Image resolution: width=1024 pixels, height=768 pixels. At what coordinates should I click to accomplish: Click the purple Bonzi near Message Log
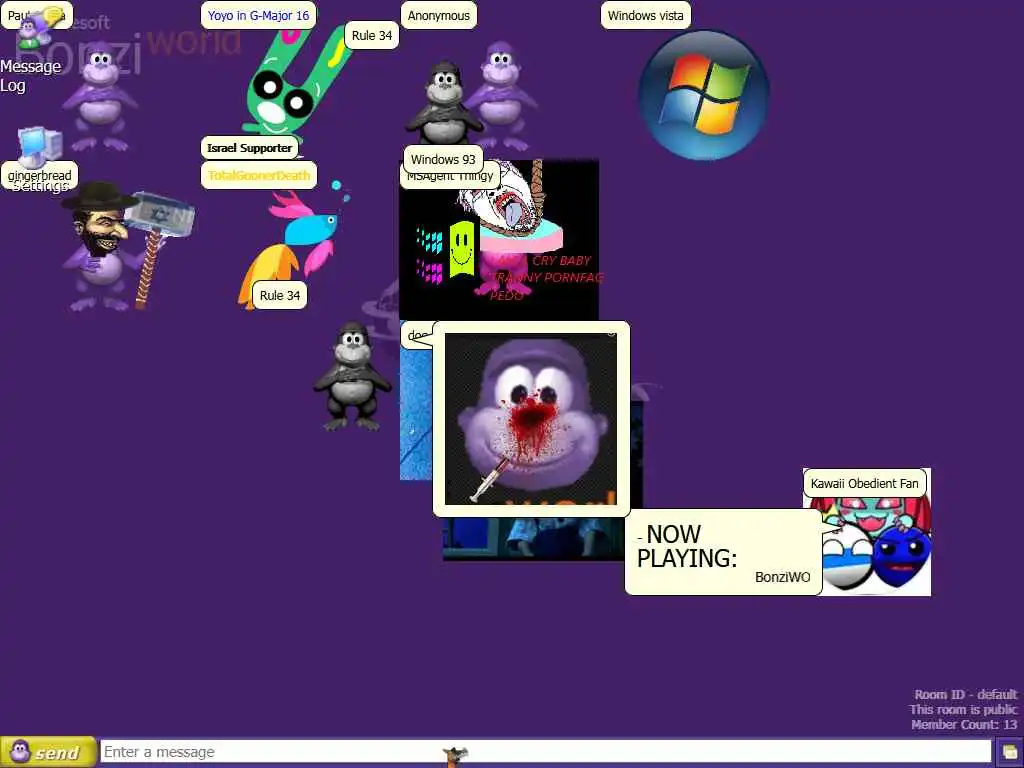tap(100, 98)
